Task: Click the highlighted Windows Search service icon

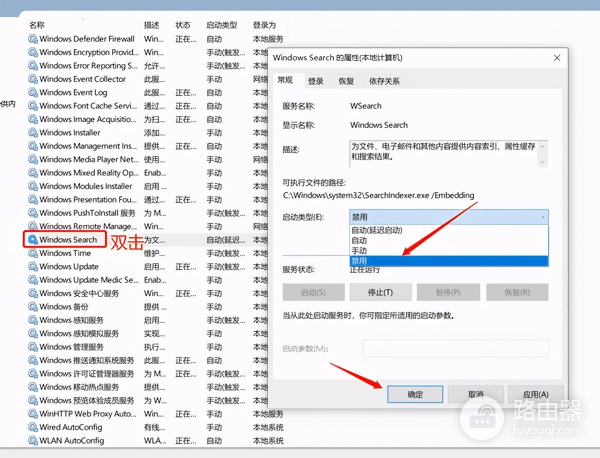Action: coord(33,240)
